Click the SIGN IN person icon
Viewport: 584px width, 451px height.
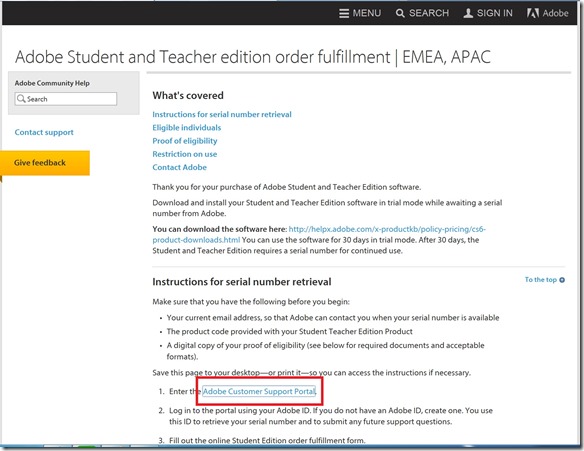468,13
